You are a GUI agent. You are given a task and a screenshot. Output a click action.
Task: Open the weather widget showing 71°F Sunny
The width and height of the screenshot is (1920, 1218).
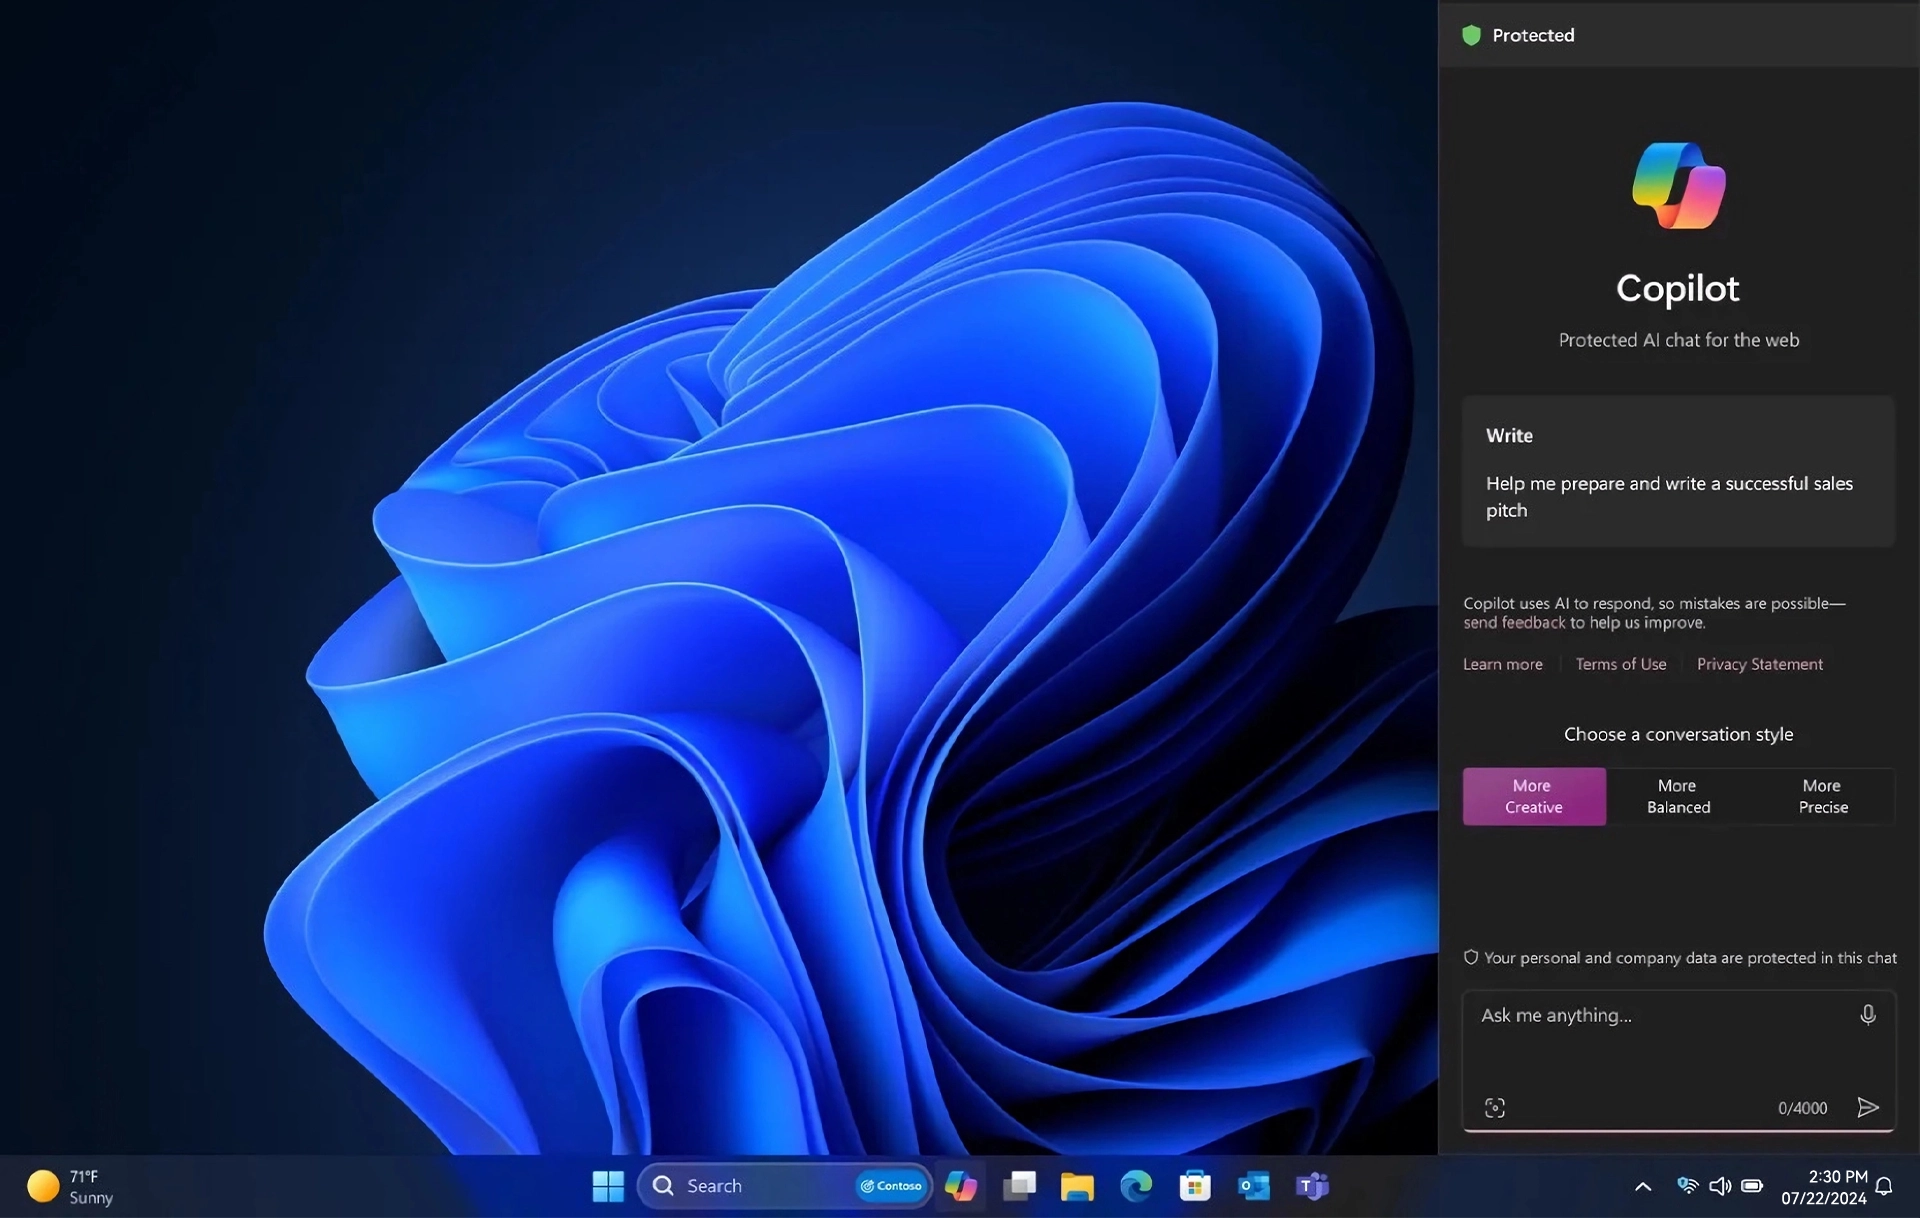[x=70, y=1186]
